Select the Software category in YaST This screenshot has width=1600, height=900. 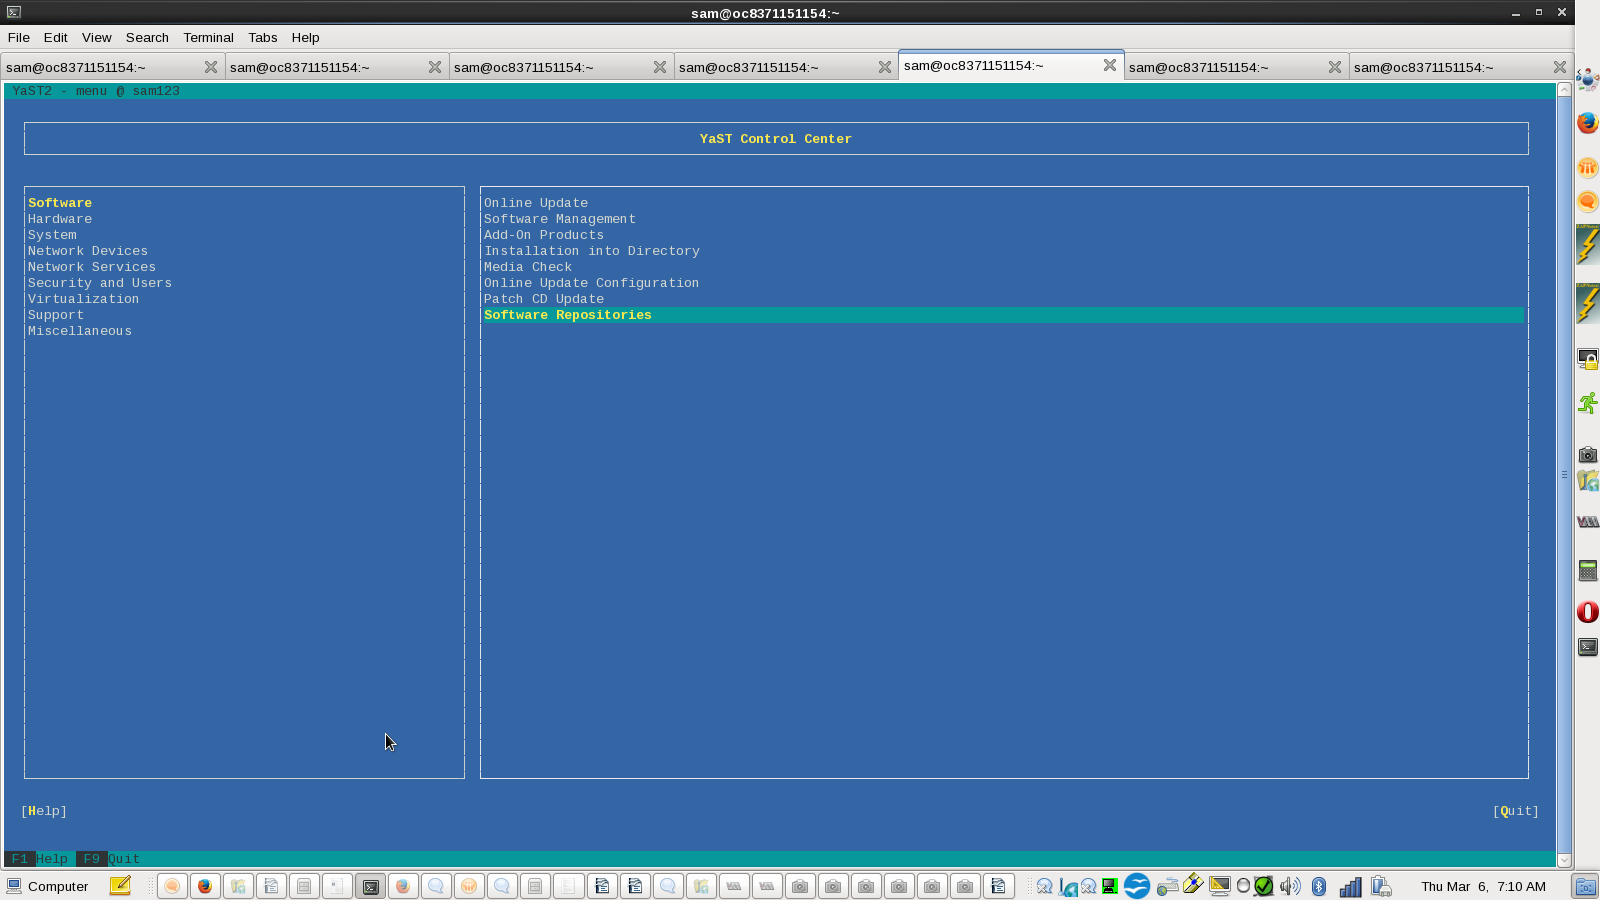coord(60,203)
